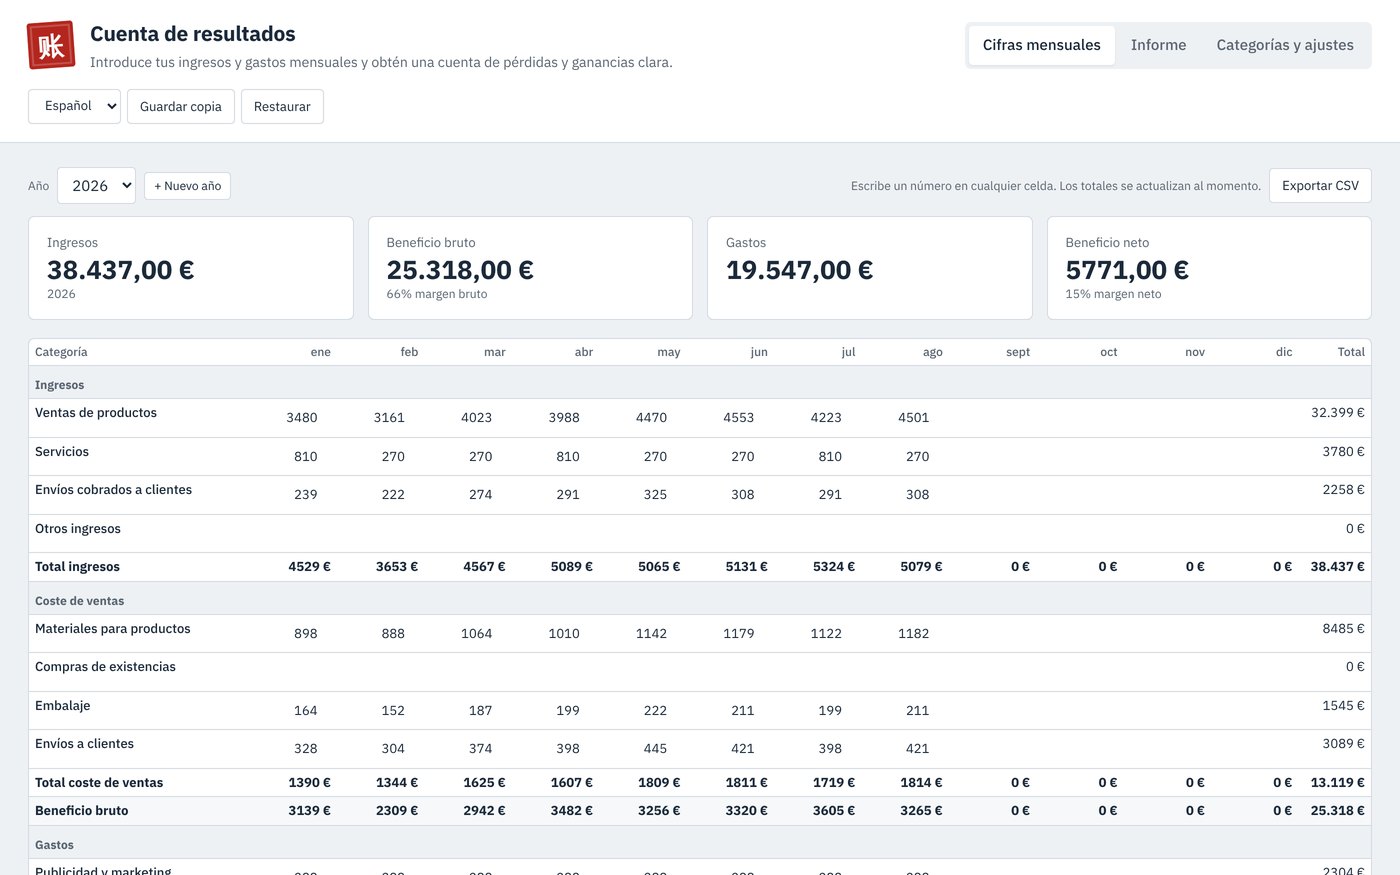Add a year with + Nuevo año
Screen dimensions: 1400x875
tap(187, 186)
